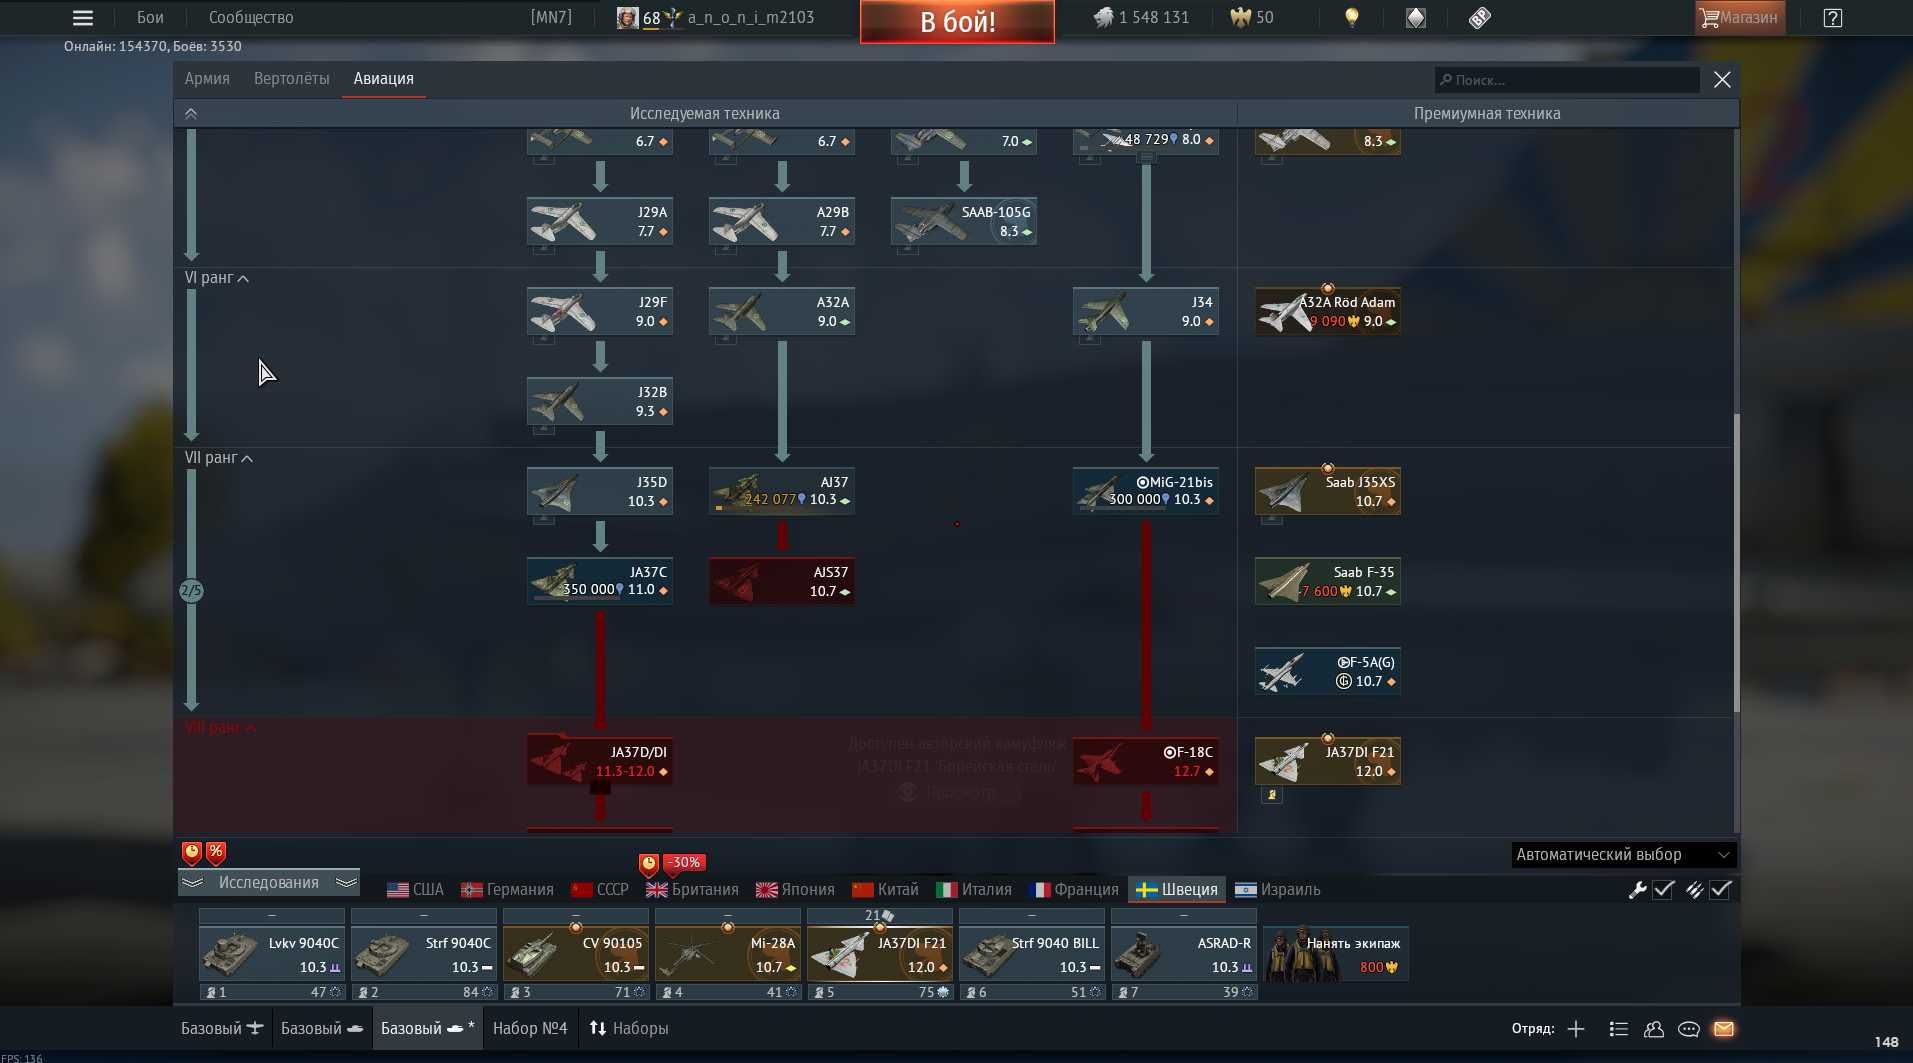Click the В бой! battle button
The height and width of the screenshot is (1063, 1913).
(957, 21)
